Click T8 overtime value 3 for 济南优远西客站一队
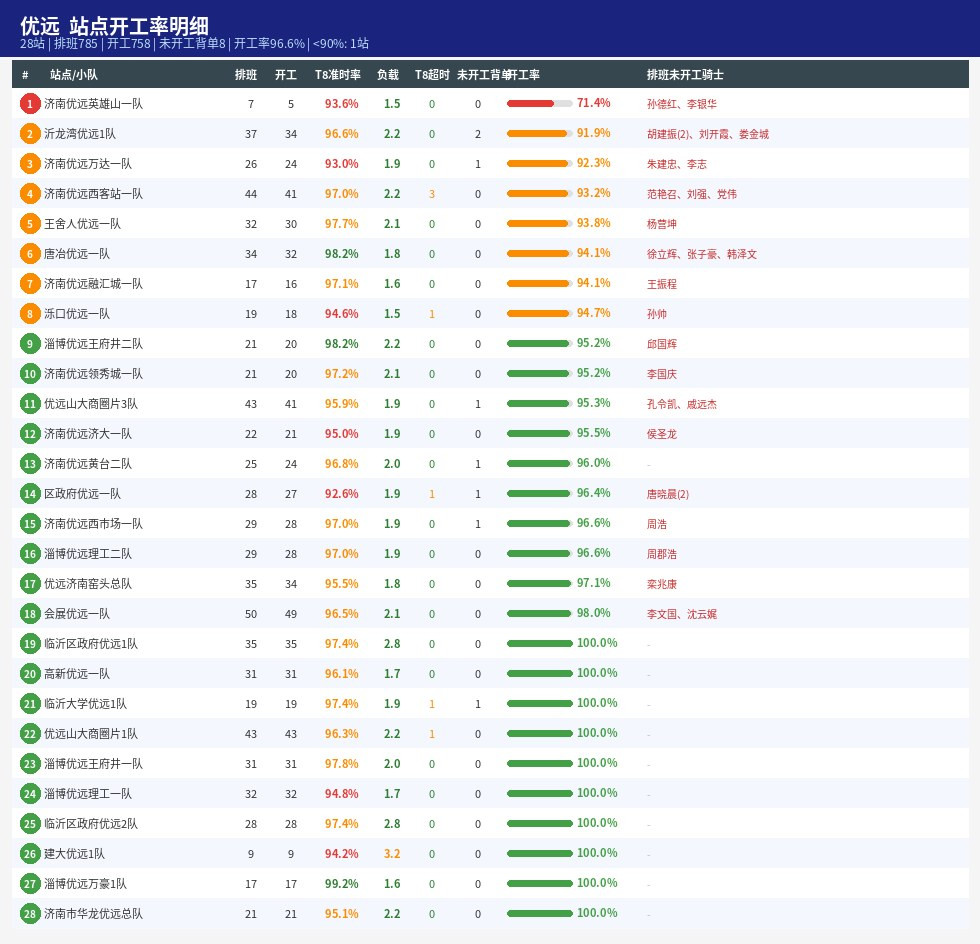 click(432, 194)
